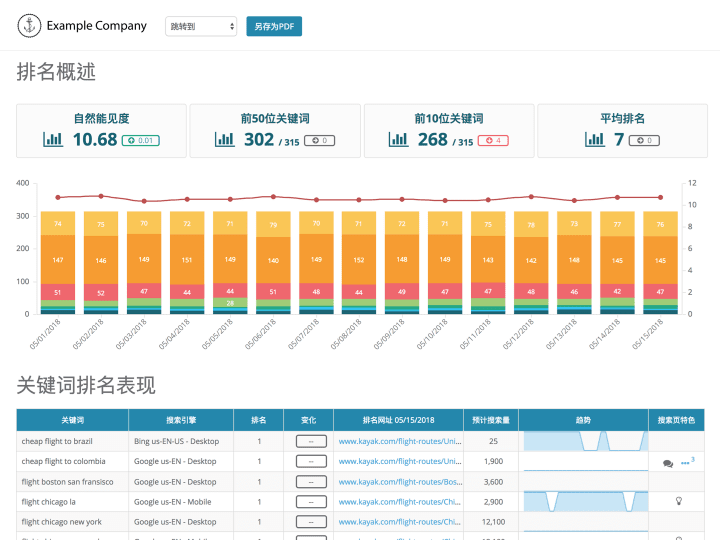720x540 pixels.
Task: Click the 0 change badge in 前50位关键词
Action: tap(320, 141)
